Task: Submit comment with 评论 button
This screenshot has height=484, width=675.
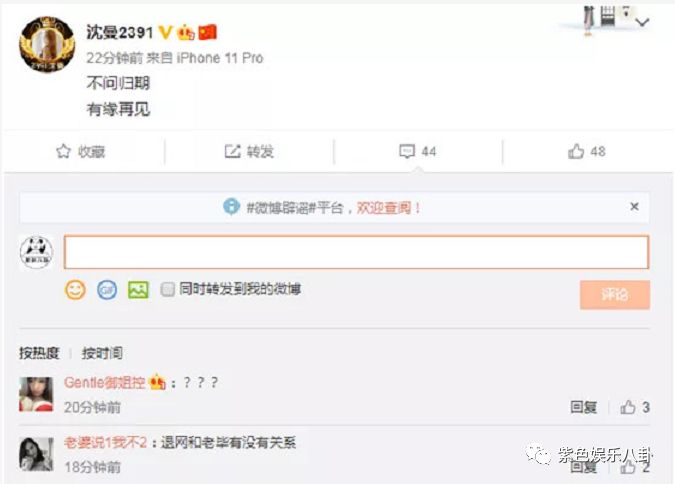Action: [615, 295]
